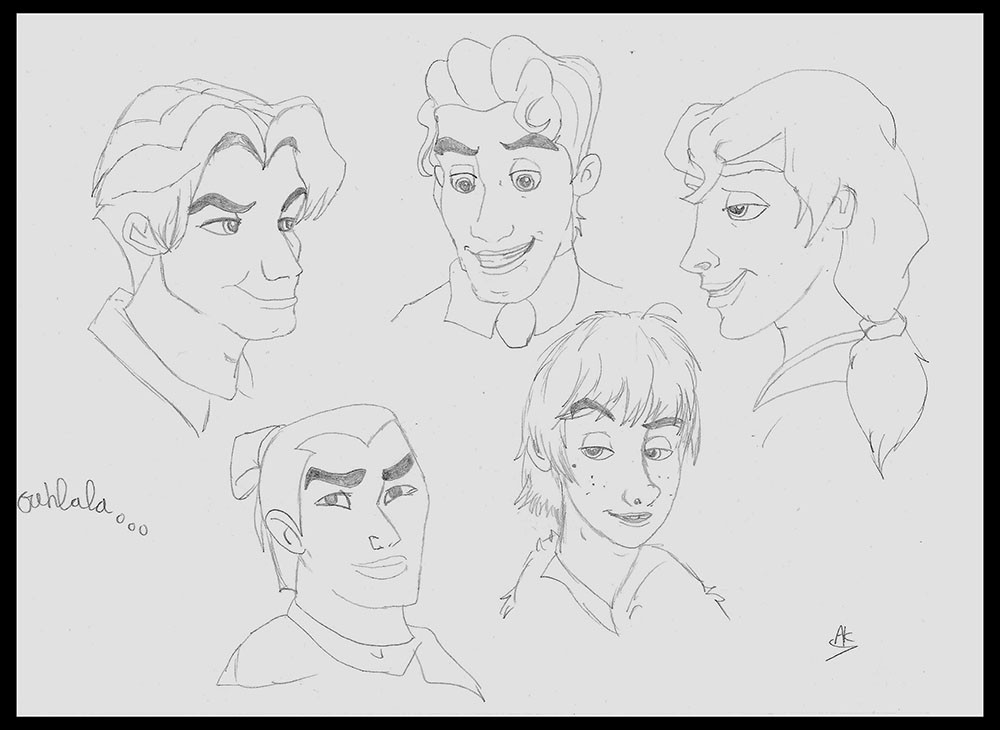Select the ear of the middle-parted hair man
1000x730 pixels.
click(141, 233)
